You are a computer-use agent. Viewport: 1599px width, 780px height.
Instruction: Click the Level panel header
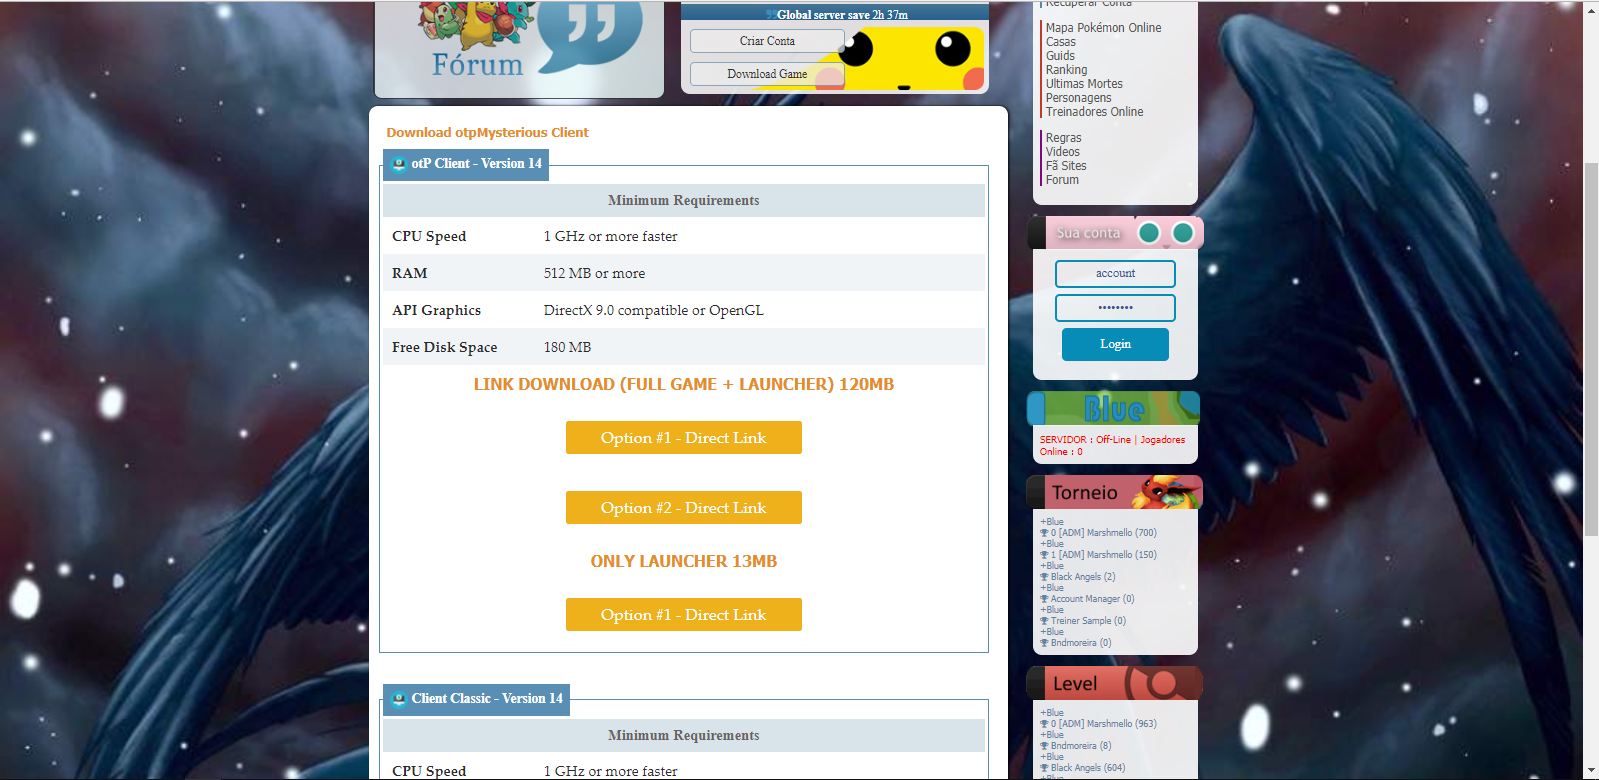pos(1115,684)
